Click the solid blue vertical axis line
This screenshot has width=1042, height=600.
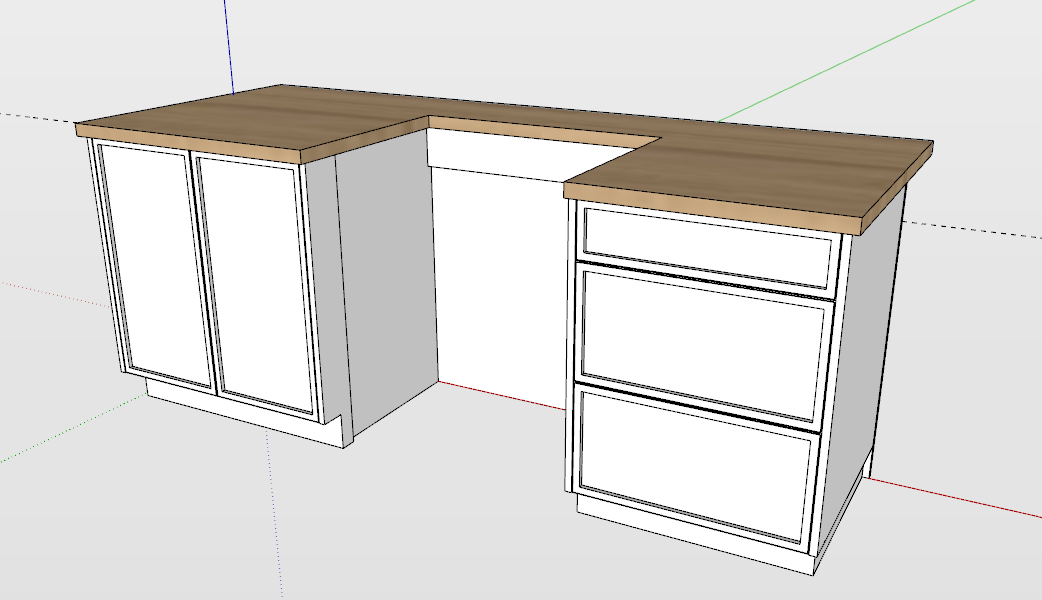[x=229, y=47]
